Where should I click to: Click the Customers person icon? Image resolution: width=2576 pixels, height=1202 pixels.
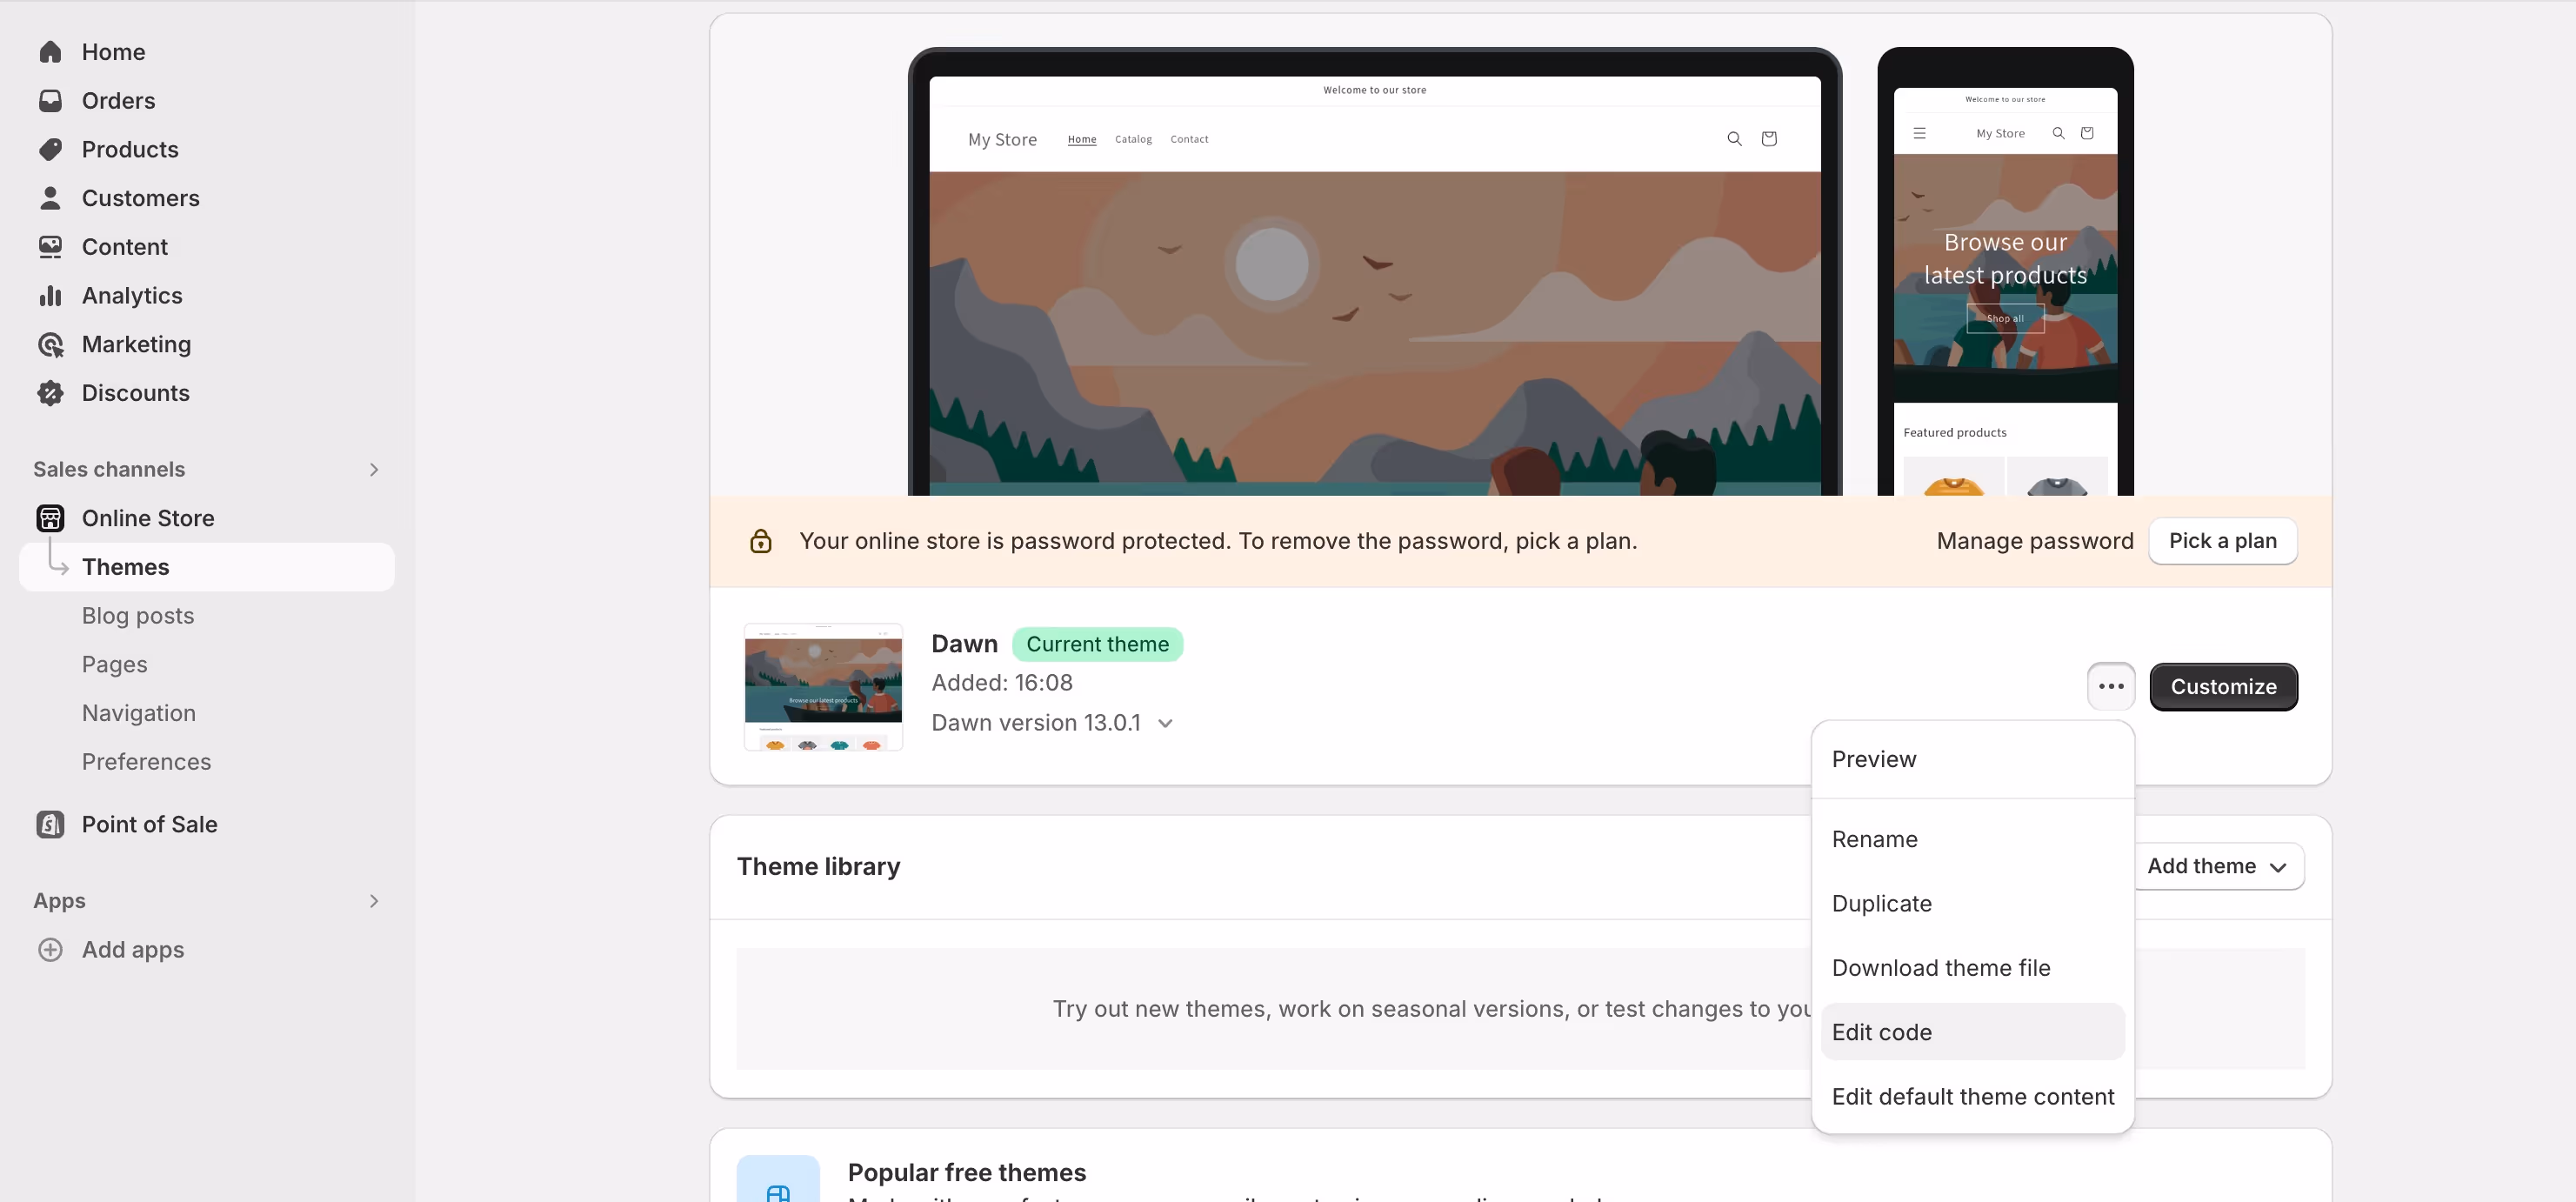coord(50,198)
